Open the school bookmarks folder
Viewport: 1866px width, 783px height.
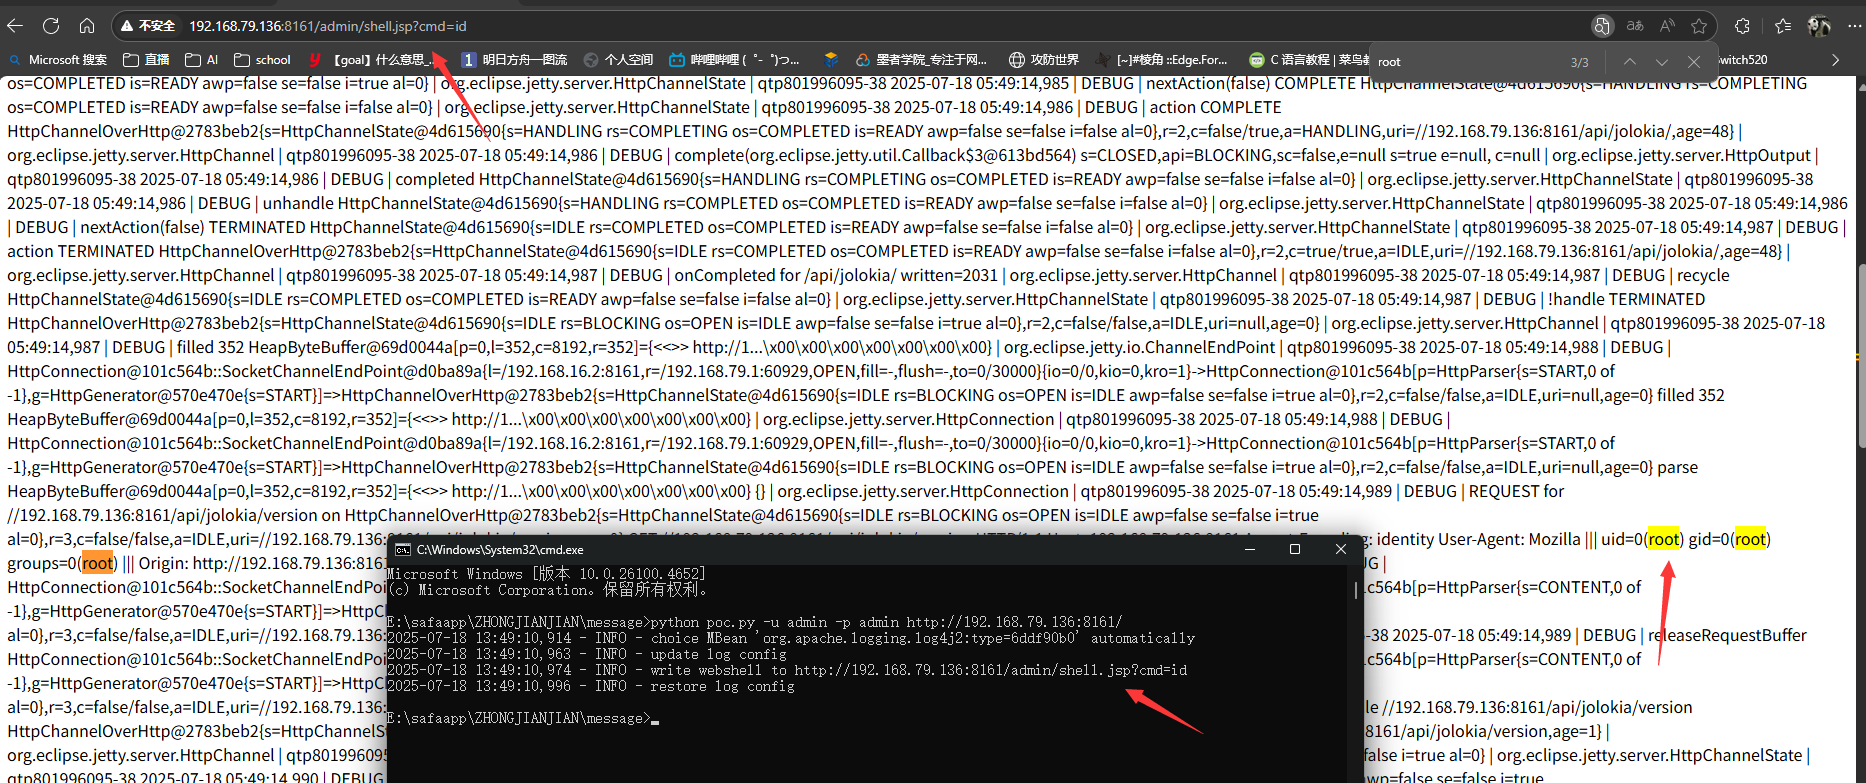tap(262, 60)
